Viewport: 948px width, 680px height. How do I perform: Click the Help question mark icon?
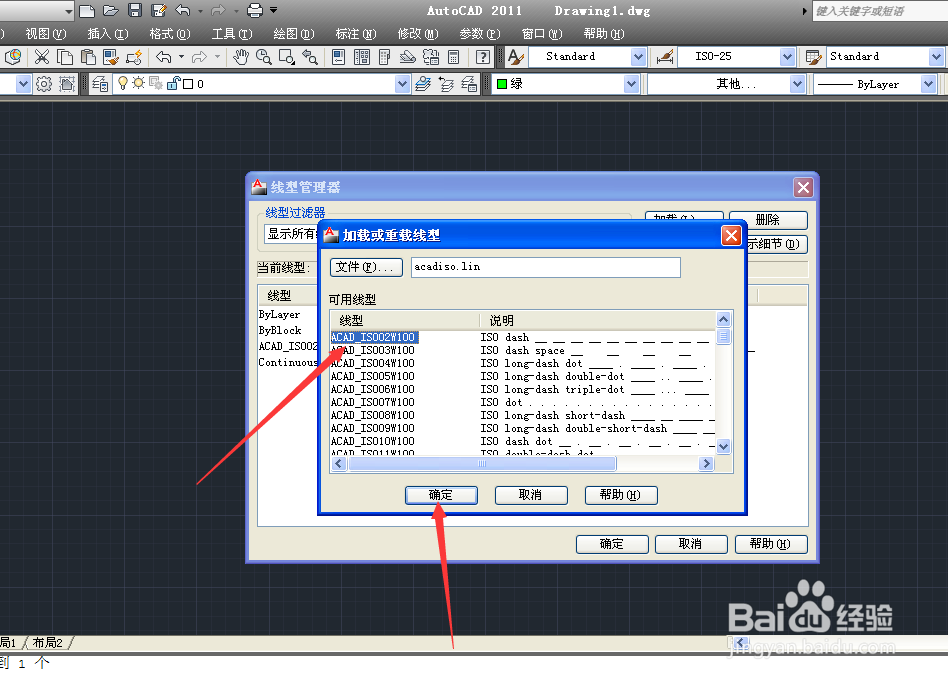[482, 57]
